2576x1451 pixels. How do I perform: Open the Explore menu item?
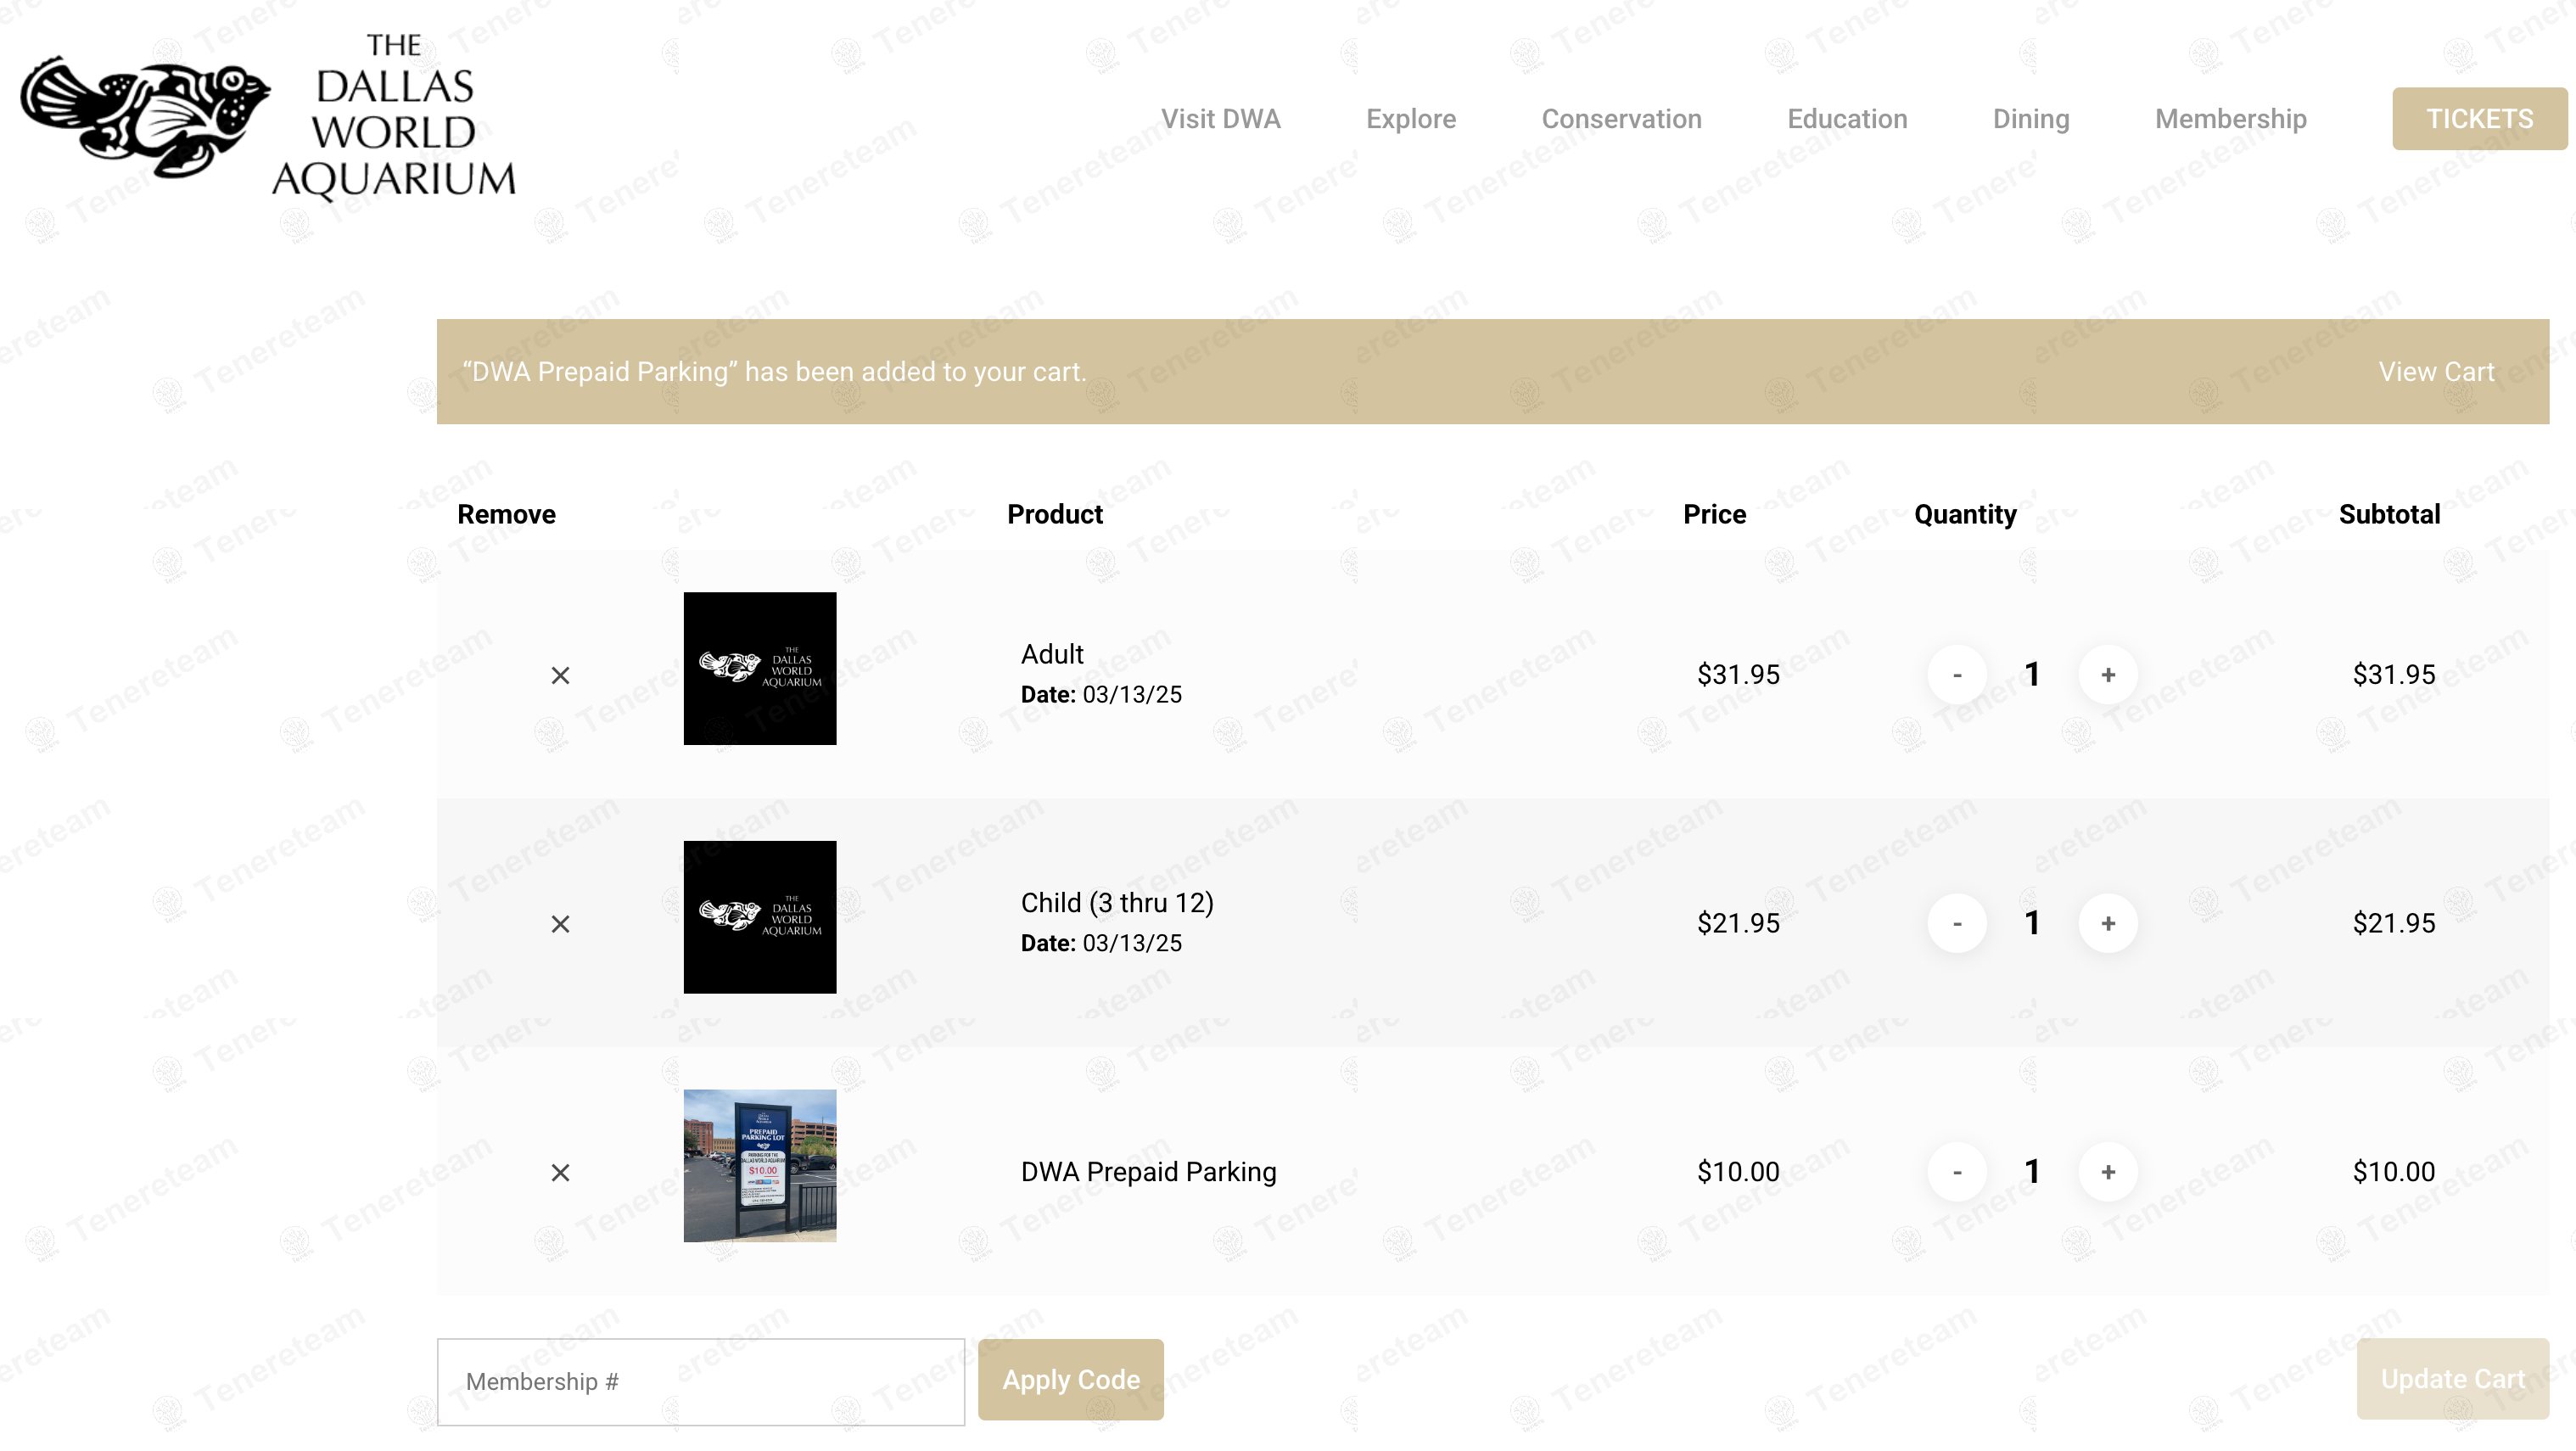pos(1410,119)
